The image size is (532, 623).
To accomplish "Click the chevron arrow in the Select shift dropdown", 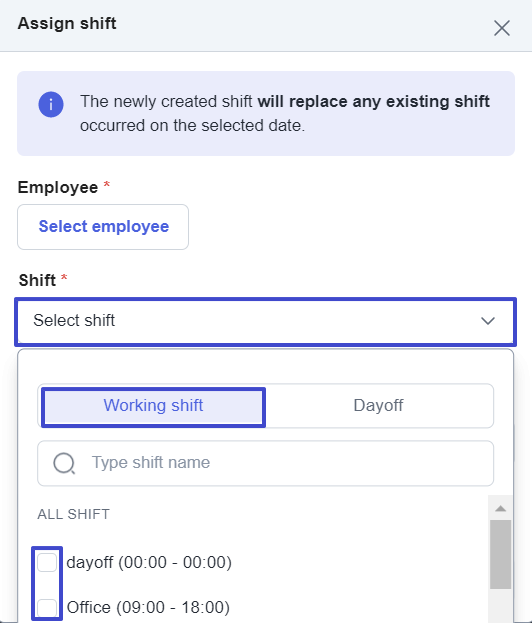I will point(488,321).
